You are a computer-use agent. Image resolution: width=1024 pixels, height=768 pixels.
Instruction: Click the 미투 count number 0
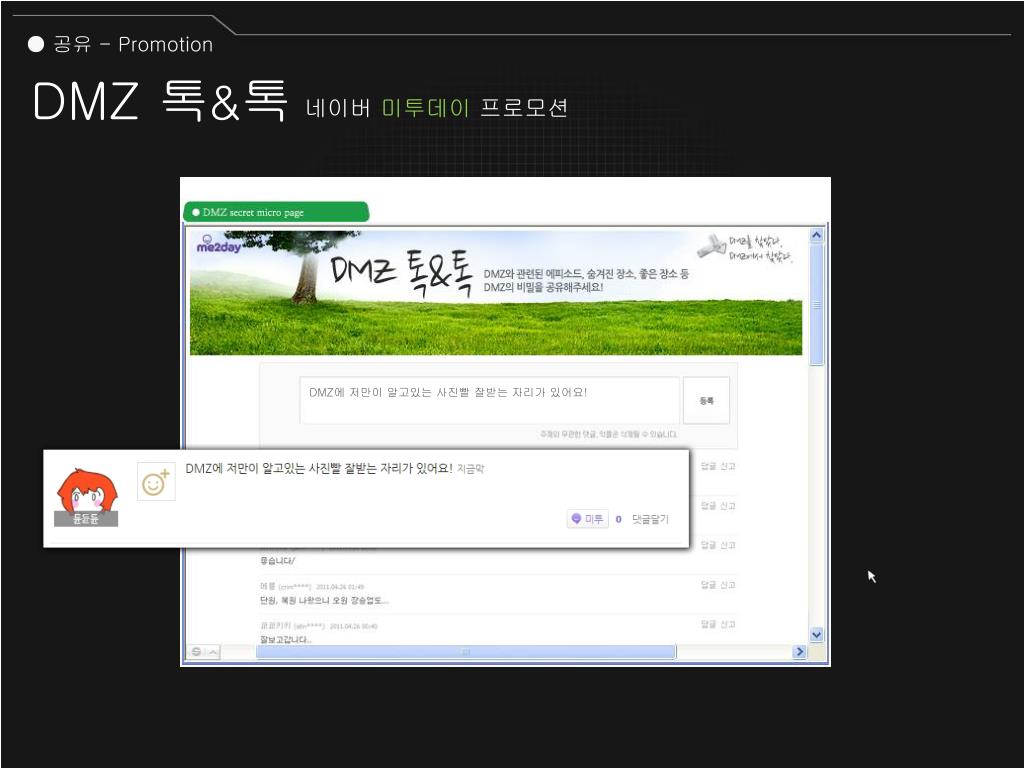tap(618, 519)
